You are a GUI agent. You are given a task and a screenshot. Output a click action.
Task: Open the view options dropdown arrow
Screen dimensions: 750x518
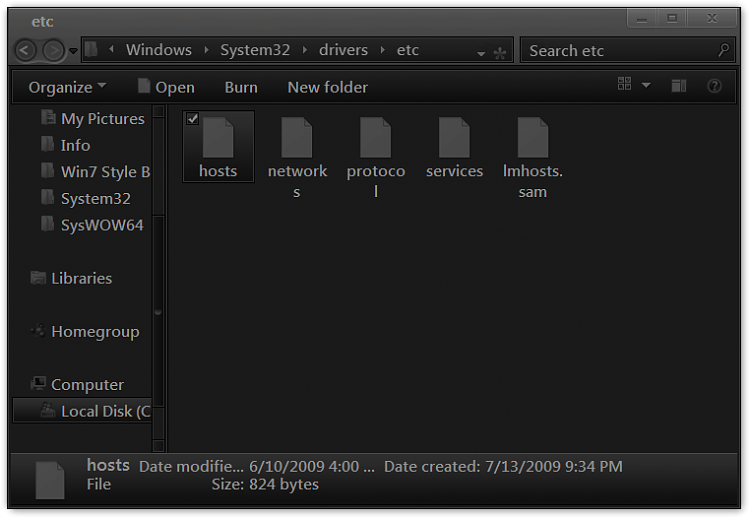[646, 85]
